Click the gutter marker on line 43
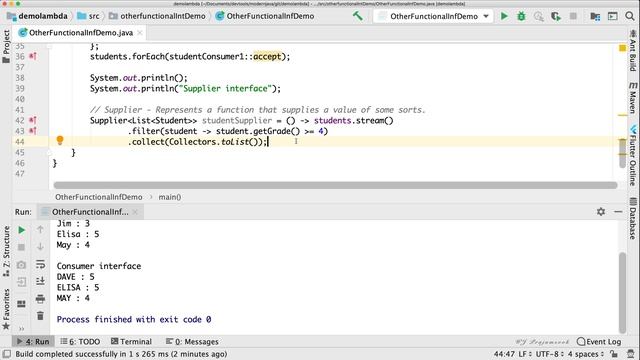640x360 pixels. 33,131
